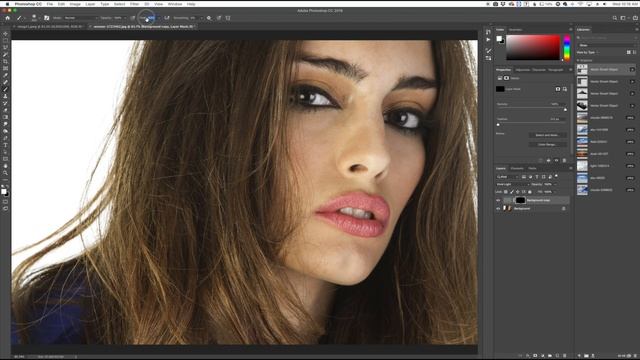The width and height of the screenshot is (640, 360).
Task: Open the Filter menu
Action: pos(134,4)
